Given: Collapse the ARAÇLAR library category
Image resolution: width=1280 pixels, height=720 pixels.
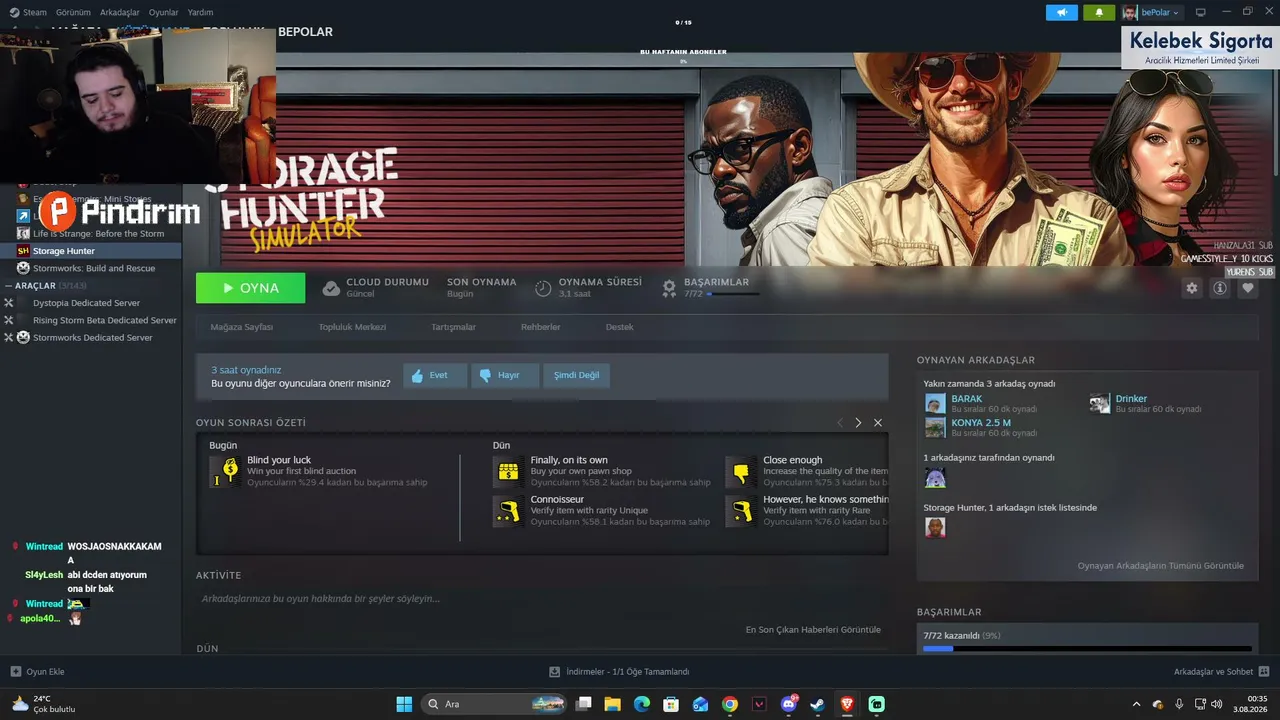Looking at the screenshot, I should point(9,286).
